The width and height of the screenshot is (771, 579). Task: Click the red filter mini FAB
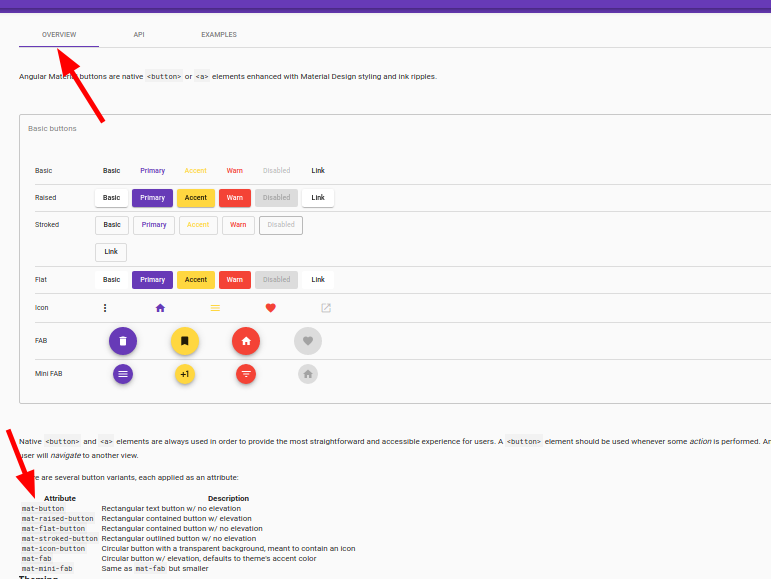[246, 374]
